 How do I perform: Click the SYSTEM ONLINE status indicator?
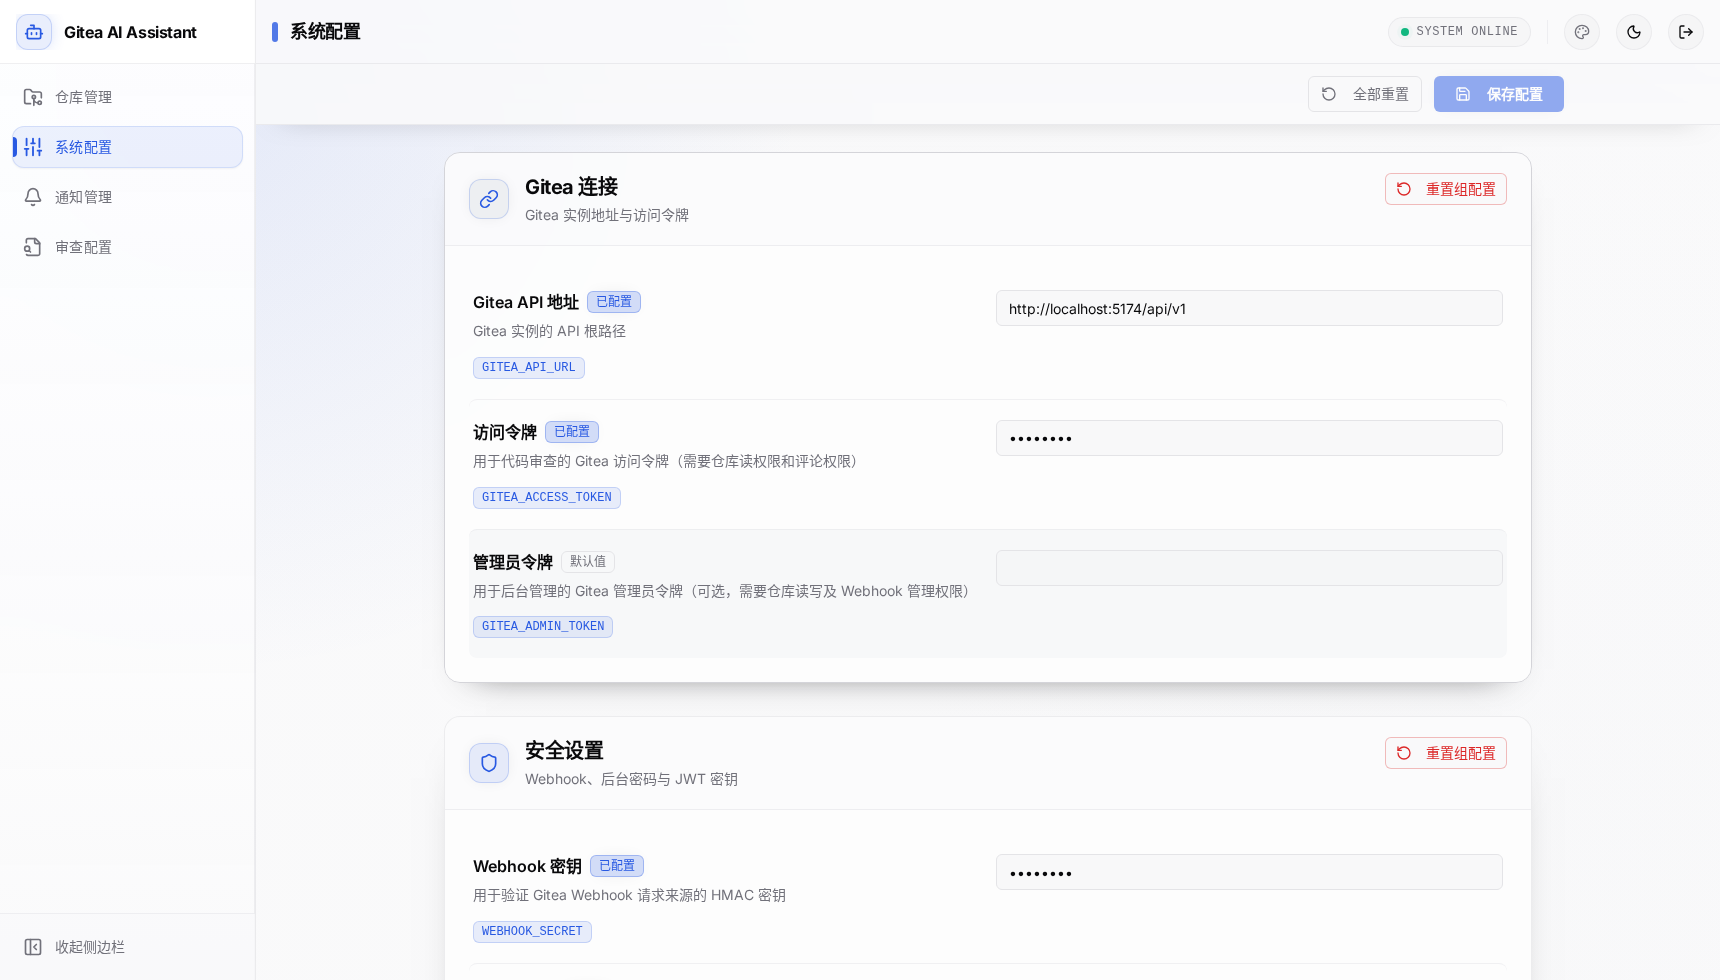(x=1459, y=32)
